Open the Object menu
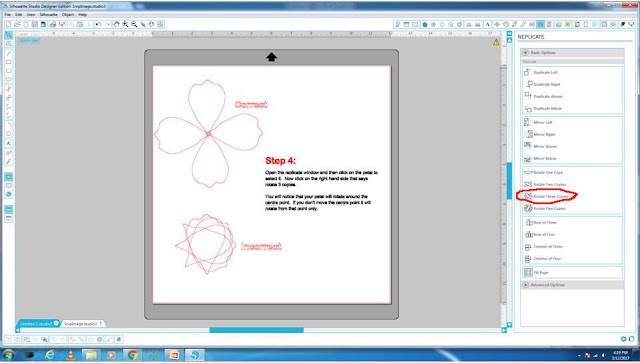 tap(68, 15)
